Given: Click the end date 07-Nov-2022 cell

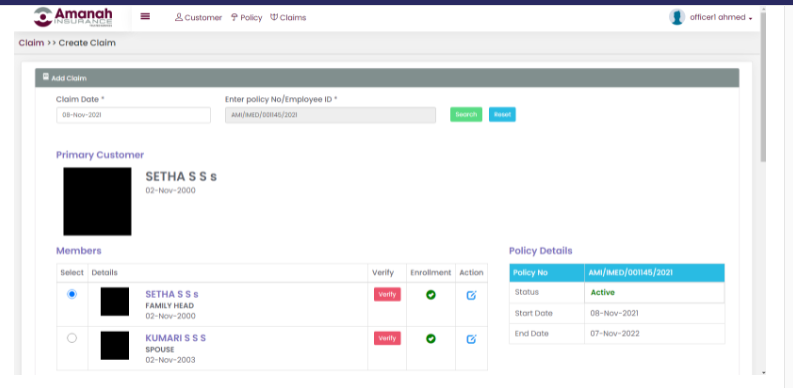Looking at the screenshot, I should pyautogui.click(x=654, y=334).
